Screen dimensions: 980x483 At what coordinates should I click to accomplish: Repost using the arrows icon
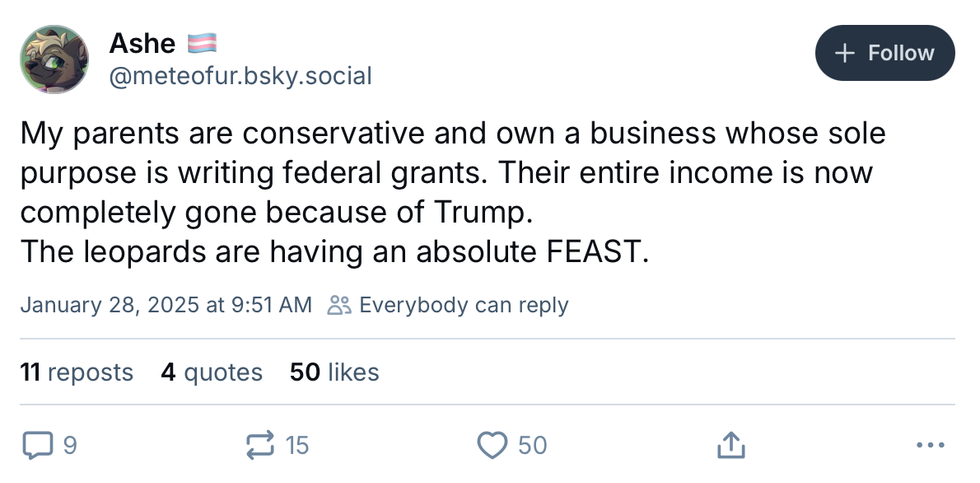pyautogui.click(x=262, y=445)
